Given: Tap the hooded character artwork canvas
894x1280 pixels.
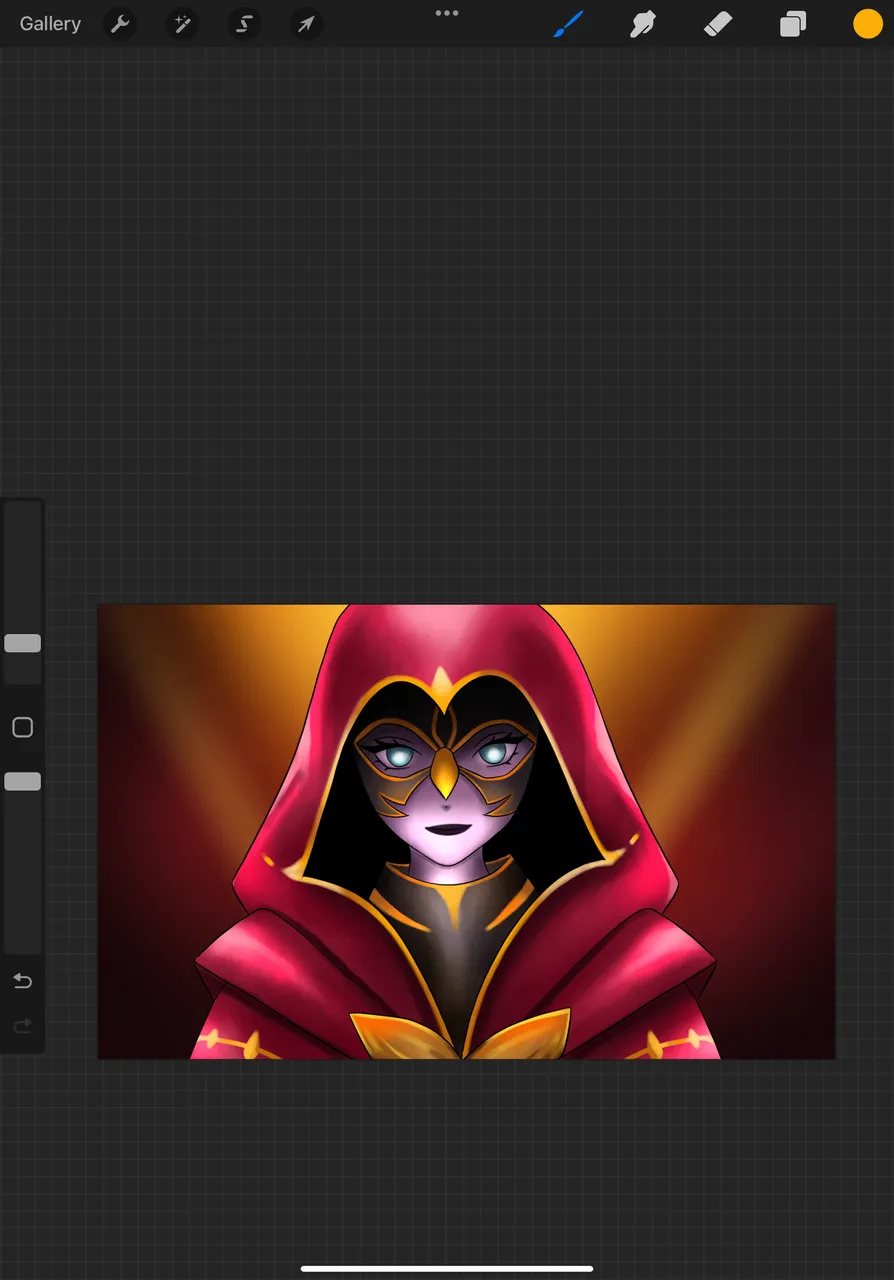Looking at the screenshot, I should point(466,831).
